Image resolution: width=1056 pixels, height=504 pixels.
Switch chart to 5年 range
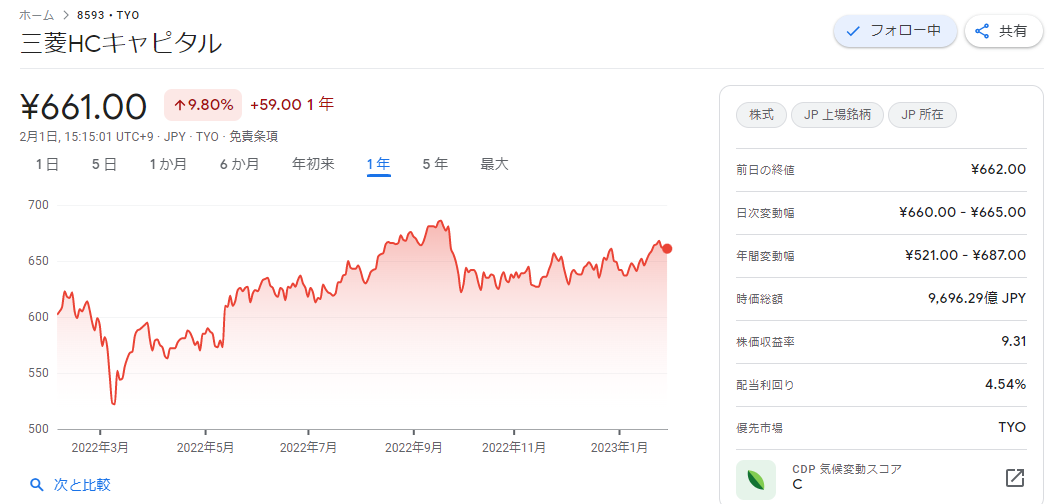coord(435,164)
